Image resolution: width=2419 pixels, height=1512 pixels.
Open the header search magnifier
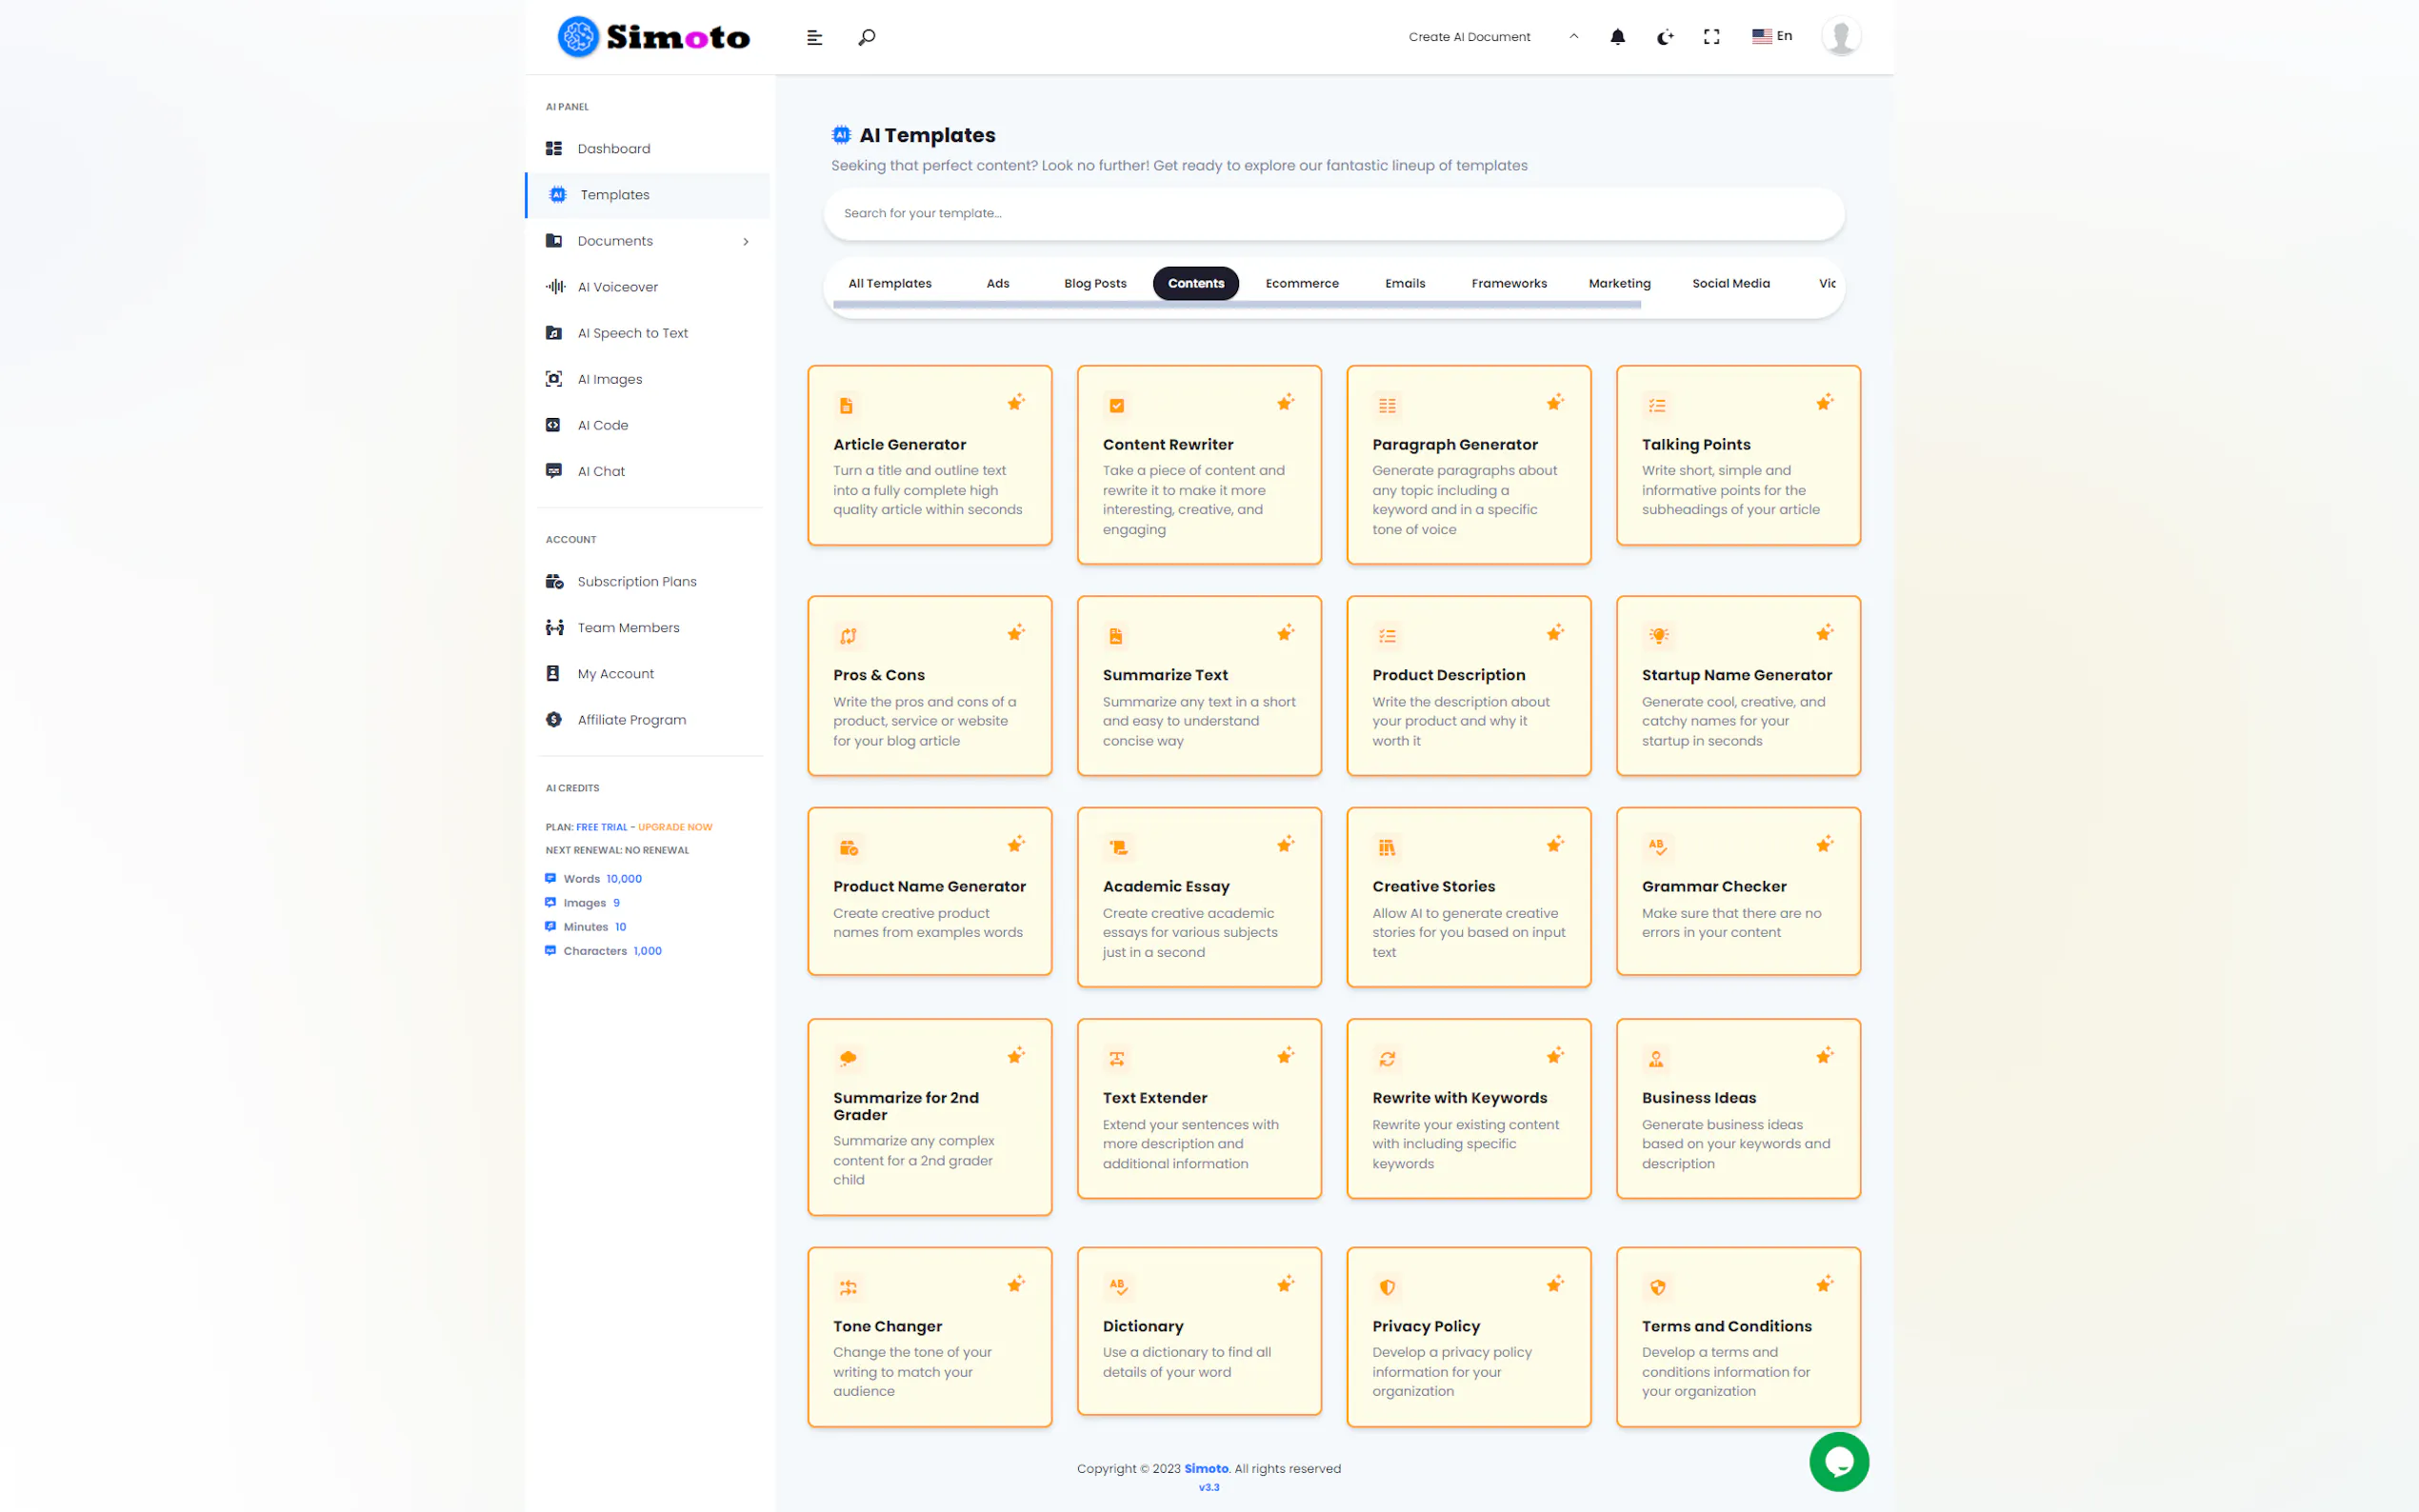tap(866, 37)
